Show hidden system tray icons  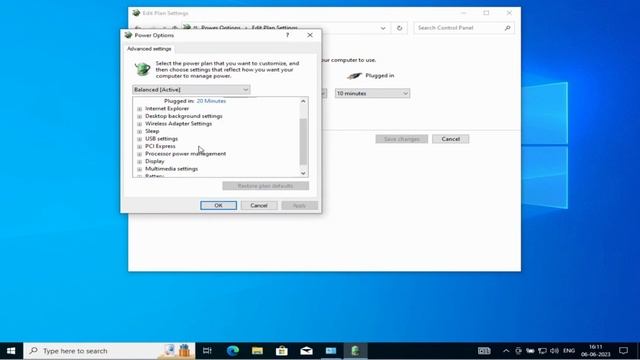tap(506, 351)
